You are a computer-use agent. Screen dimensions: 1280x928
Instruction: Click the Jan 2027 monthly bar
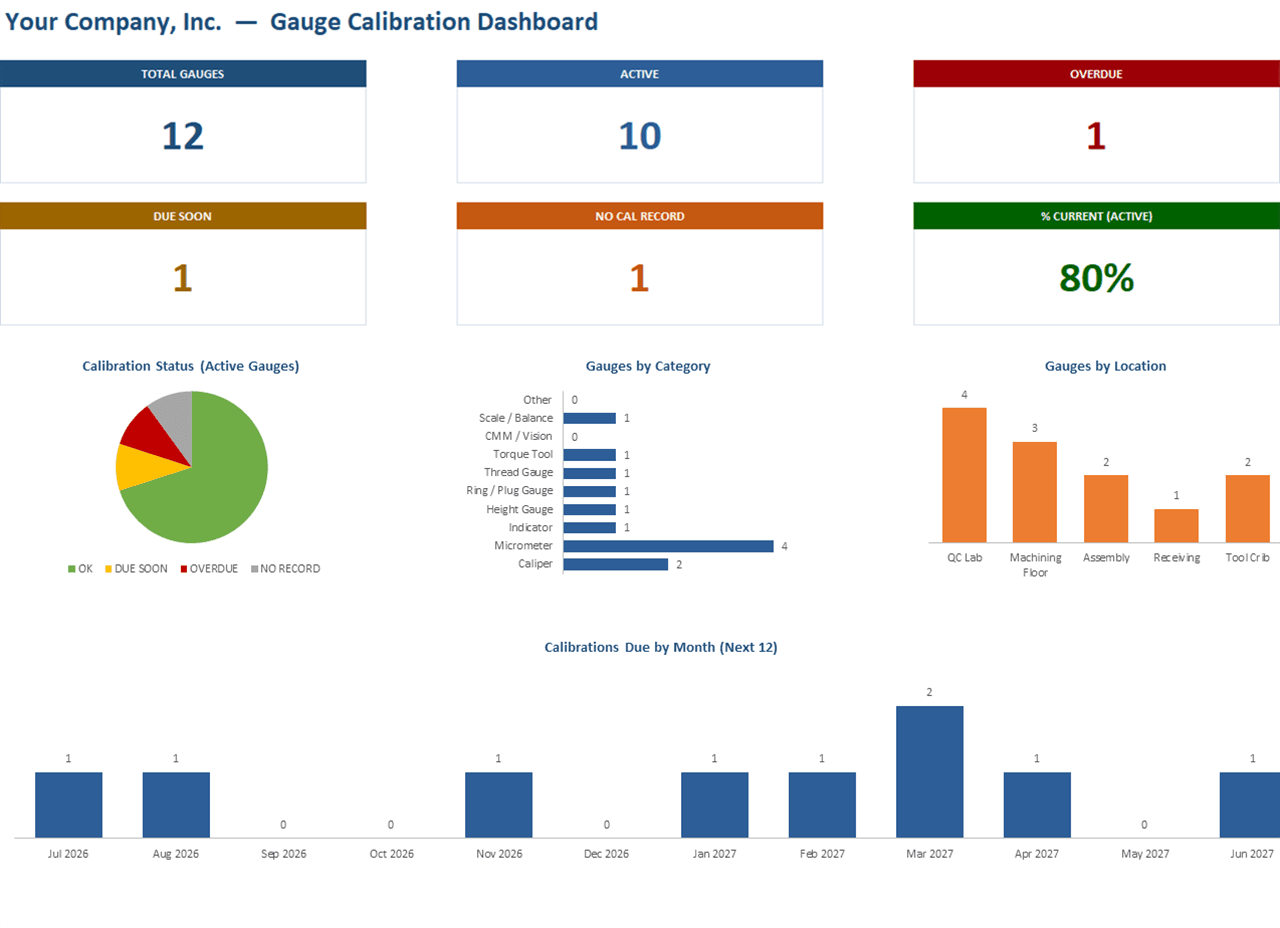tap(714, 805)
